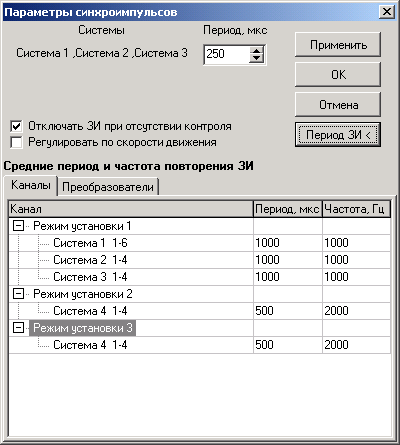Collapse Режим установки 3 node
The image size is (400, 445).
coord(18,328)
